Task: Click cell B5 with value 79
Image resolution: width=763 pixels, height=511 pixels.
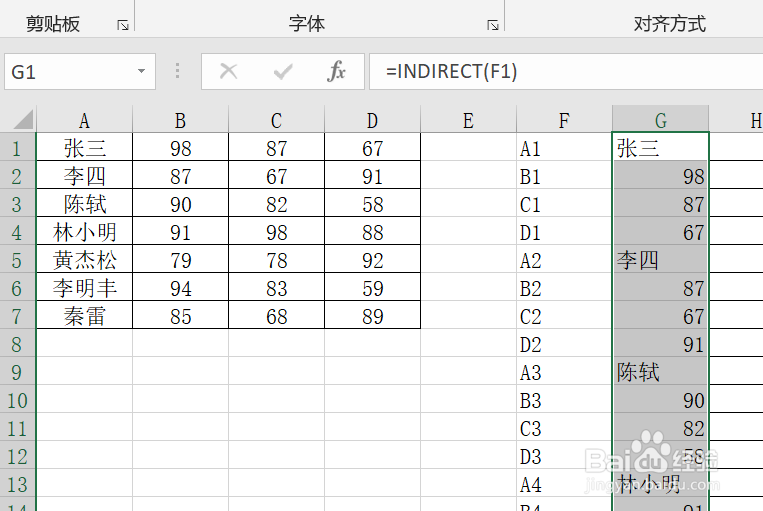Action: coord(180,259)
